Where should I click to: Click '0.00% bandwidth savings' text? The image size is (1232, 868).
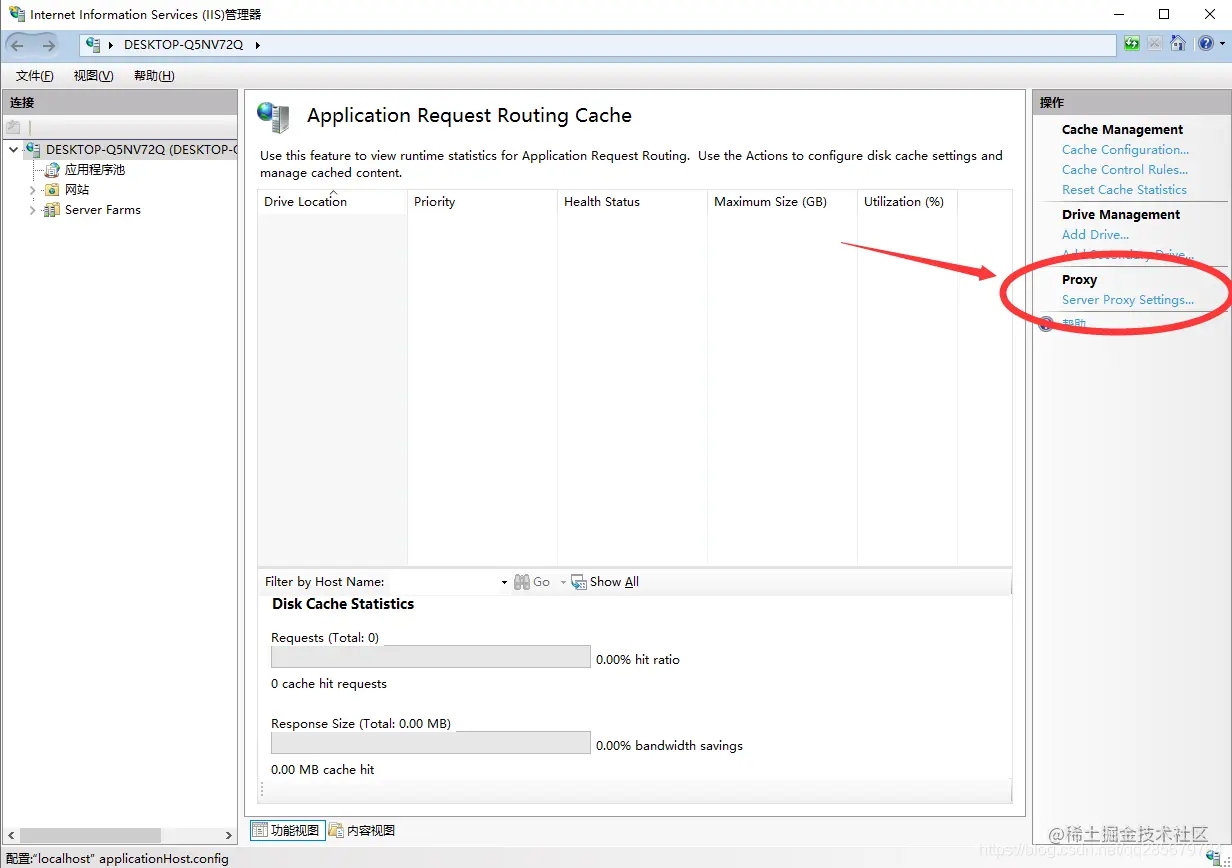670,746
